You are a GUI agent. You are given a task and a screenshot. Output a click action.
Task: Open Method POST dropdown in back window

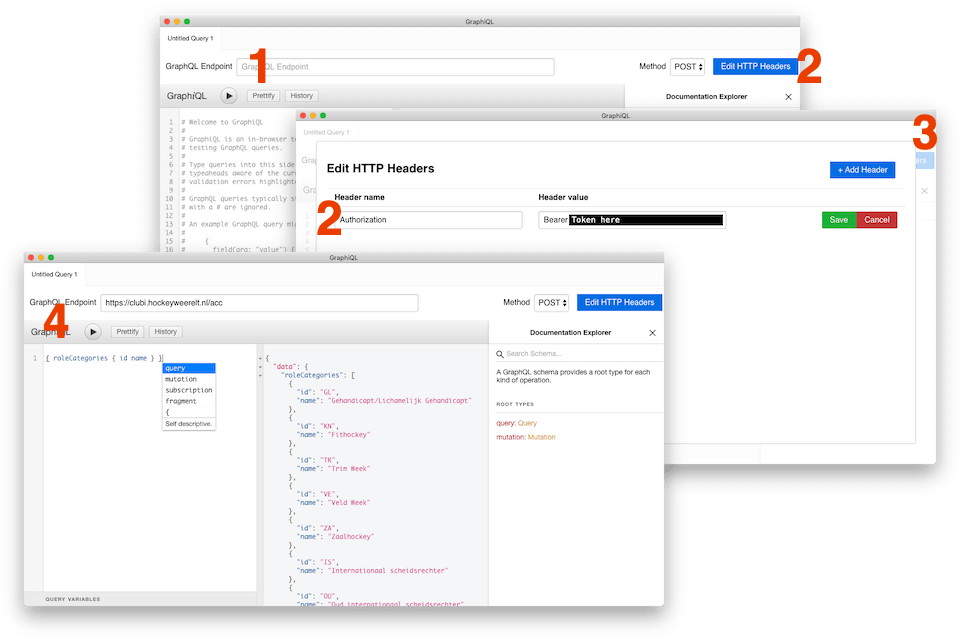688,67
